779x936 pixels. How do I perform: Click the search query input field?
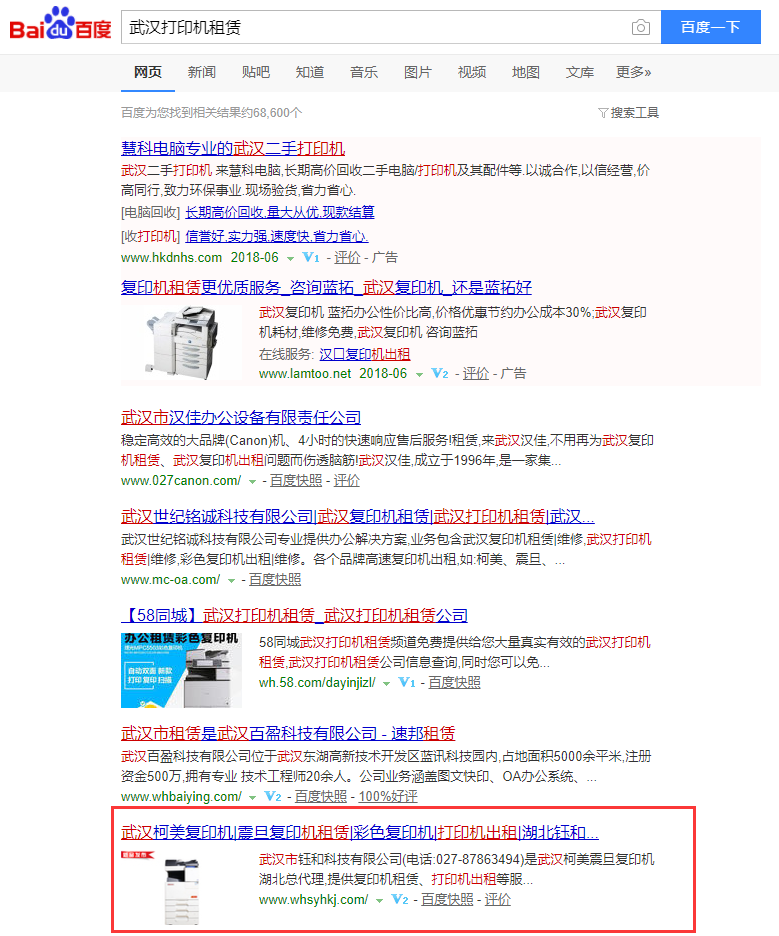pos(375,27)
